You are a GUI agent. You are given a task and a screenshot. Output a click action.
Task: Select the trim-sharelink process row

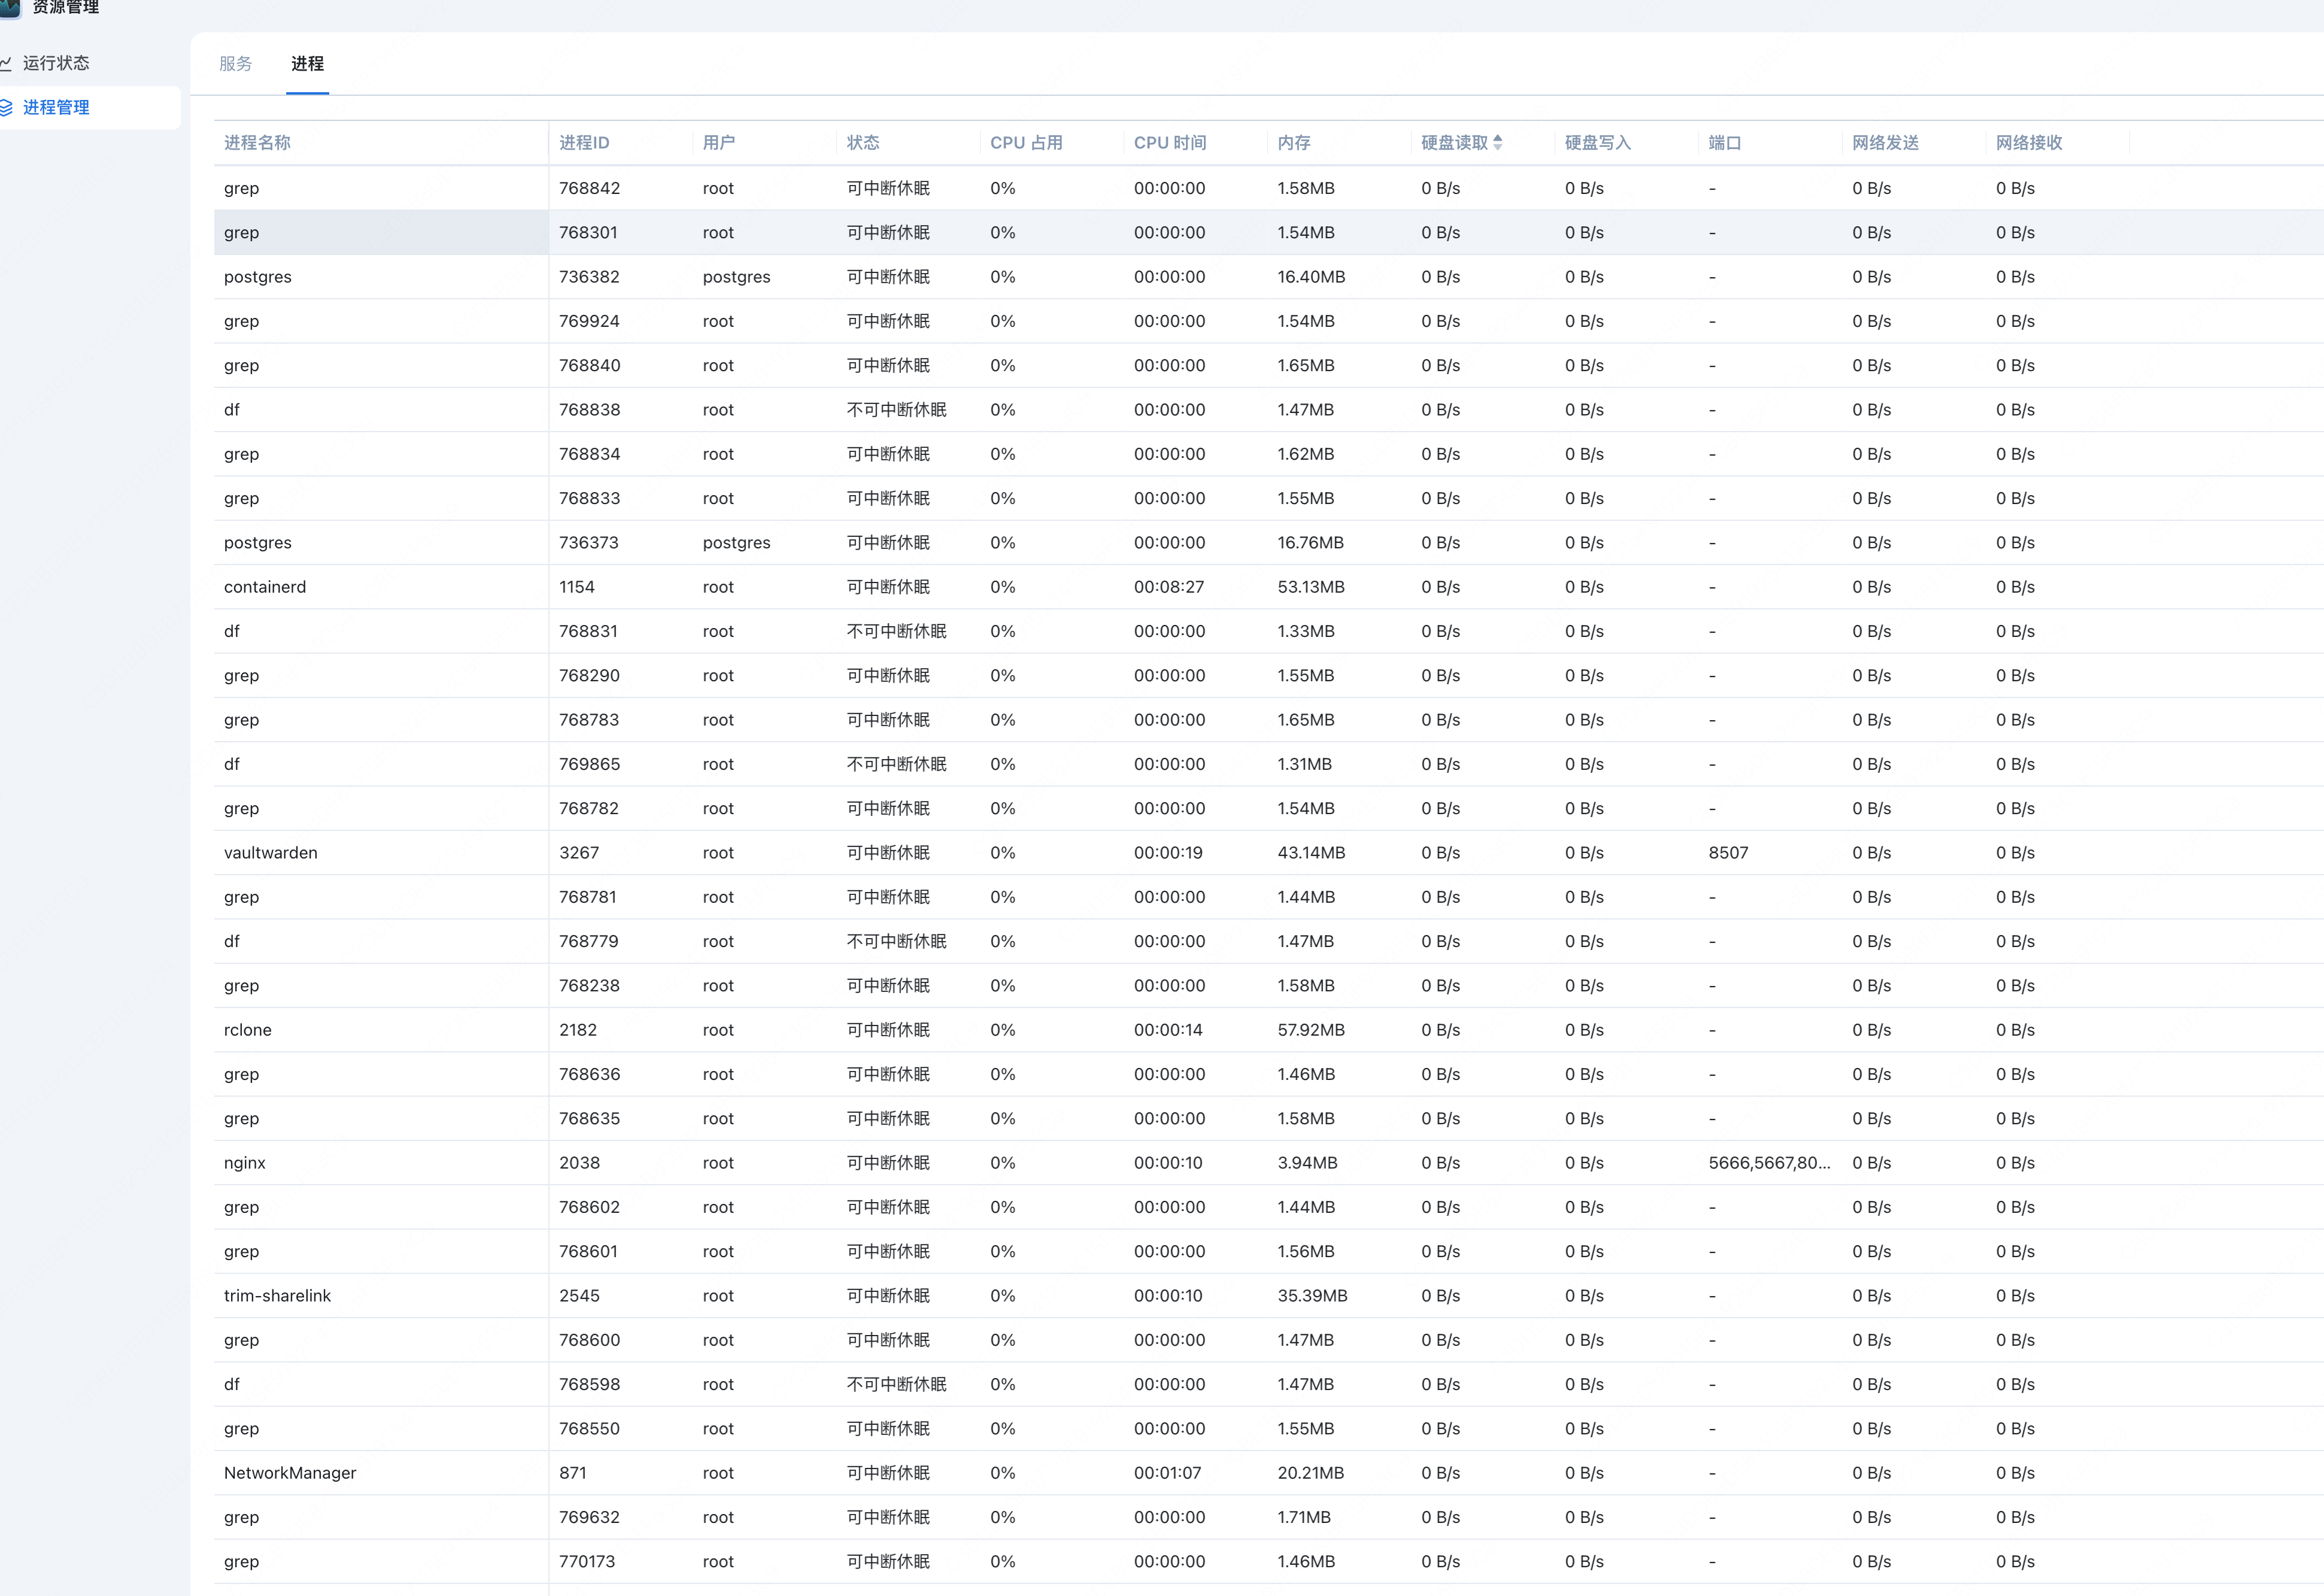click(277, 1296)
